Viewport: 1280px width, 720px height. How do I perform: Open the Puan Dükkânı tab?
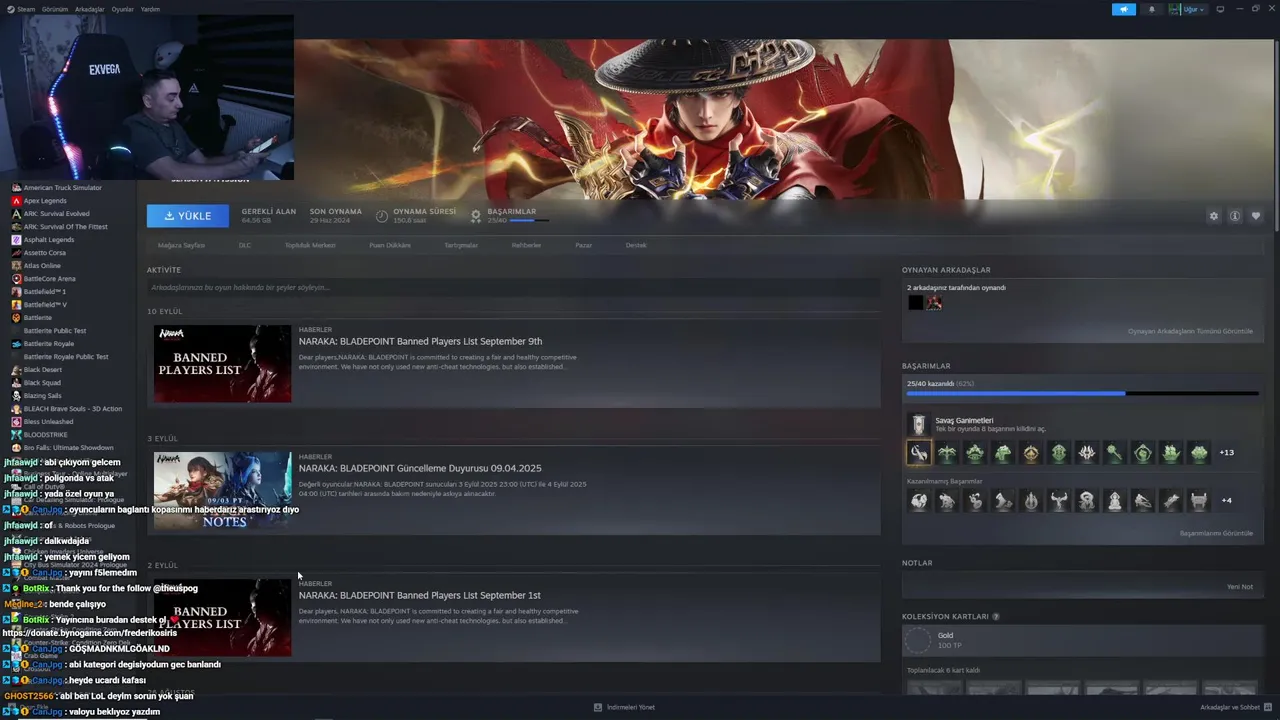pyautogui.click(x=390, y=245)
